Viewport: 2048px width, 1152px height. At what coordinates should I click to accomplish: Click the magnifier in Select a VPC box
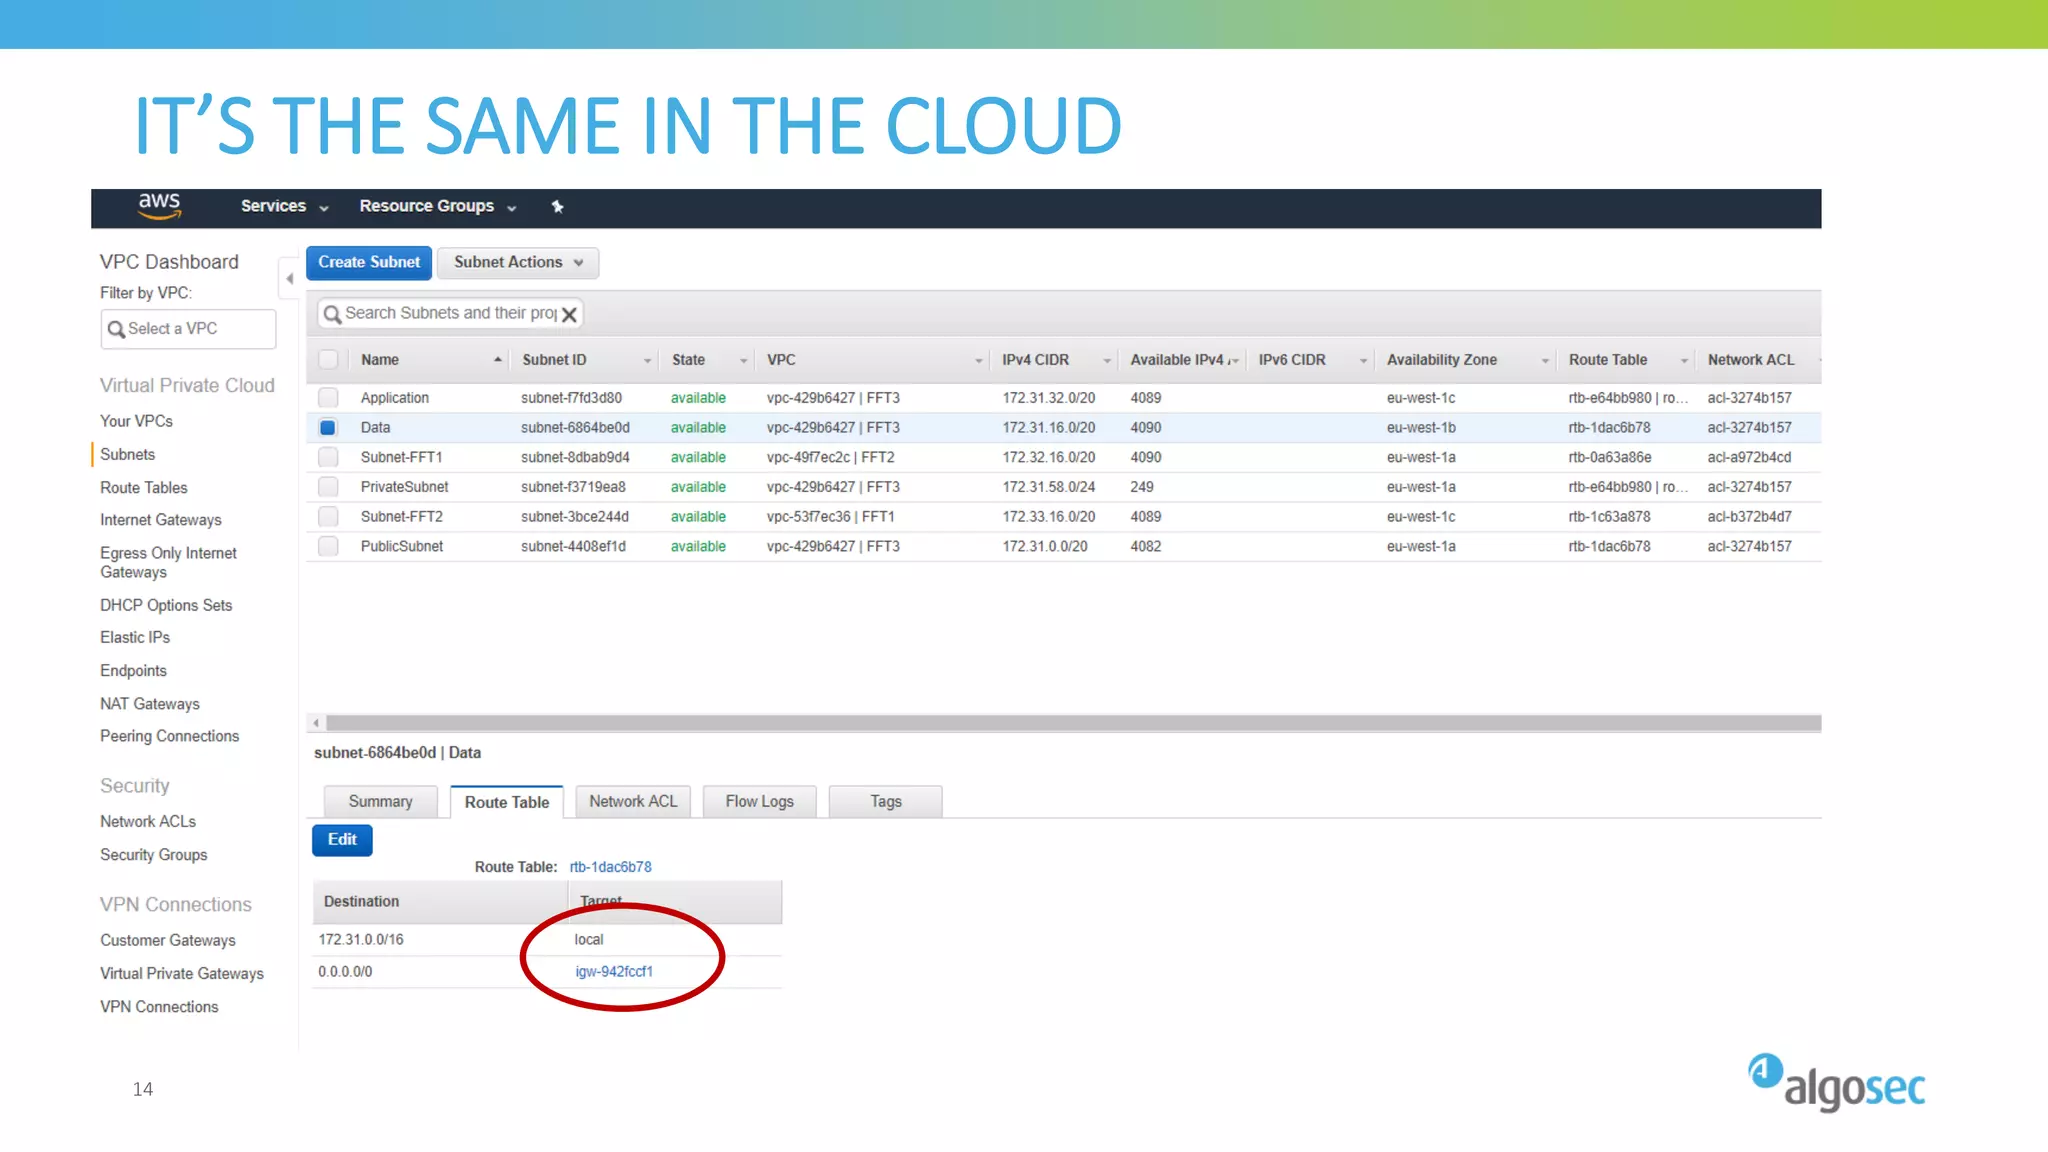(x=116, y=329)
